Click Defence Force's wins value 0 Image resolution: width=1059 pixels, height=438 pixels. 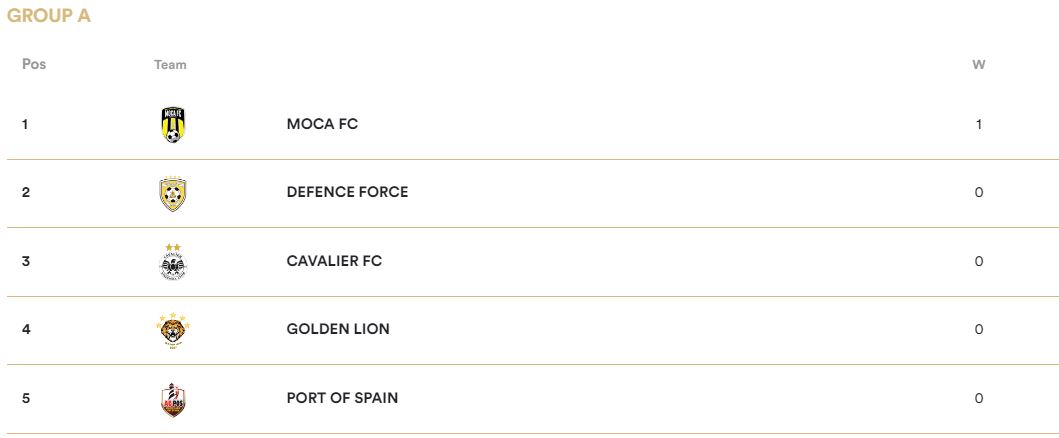pyautogui.click(x=979, y=193)
